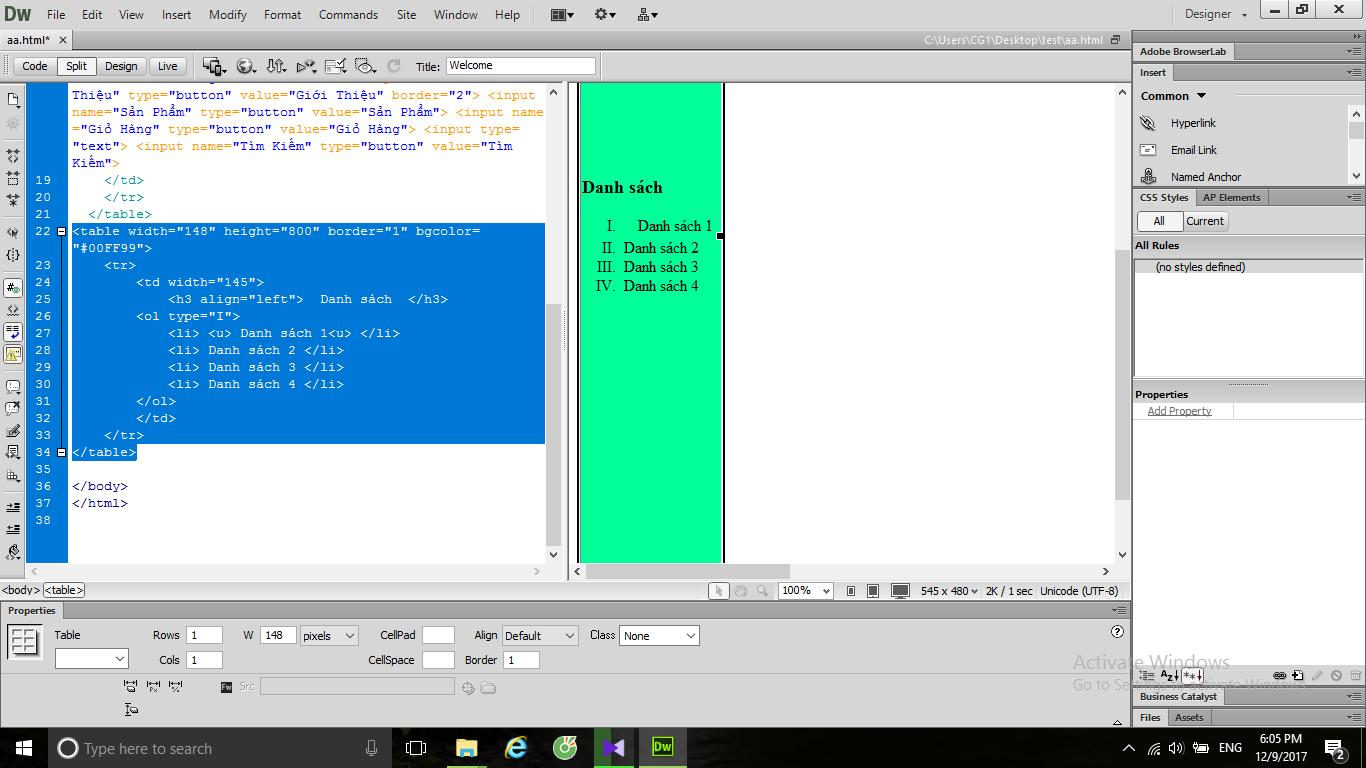
Task: Switch to Design view
Action: point(121,66)
